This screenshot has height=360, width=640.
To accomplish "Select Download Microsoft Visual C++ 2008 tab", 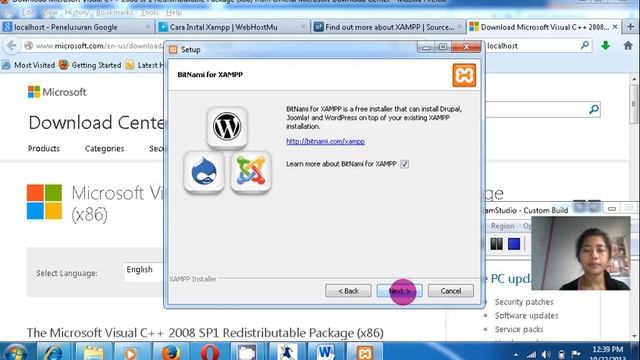I will tap(543, 27).
